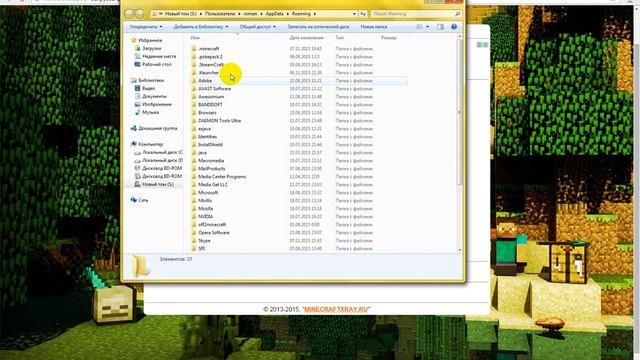Select 'Новый том (S:)' in the navigation pane

coord(158,184)
